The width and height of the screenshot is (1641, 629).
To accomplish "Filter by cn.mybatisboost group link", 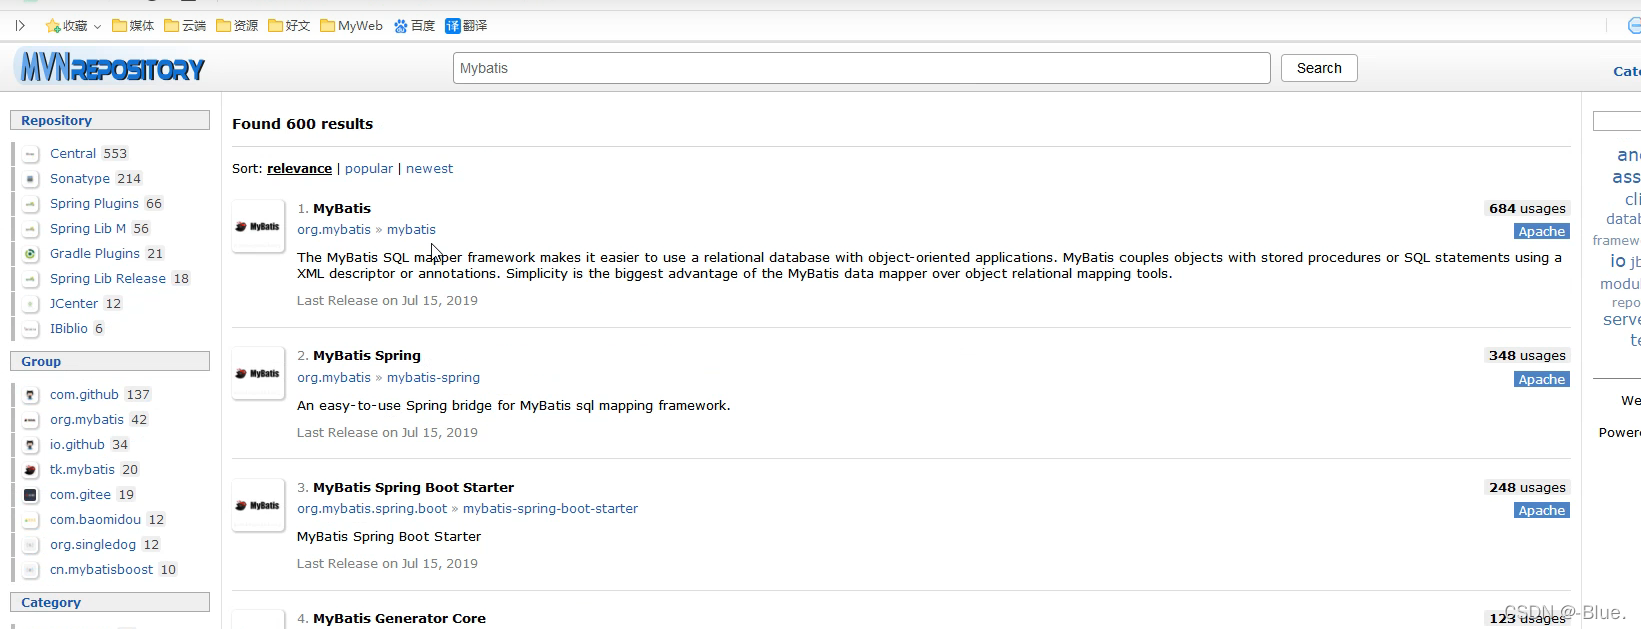I will click(x=102, y=570).
